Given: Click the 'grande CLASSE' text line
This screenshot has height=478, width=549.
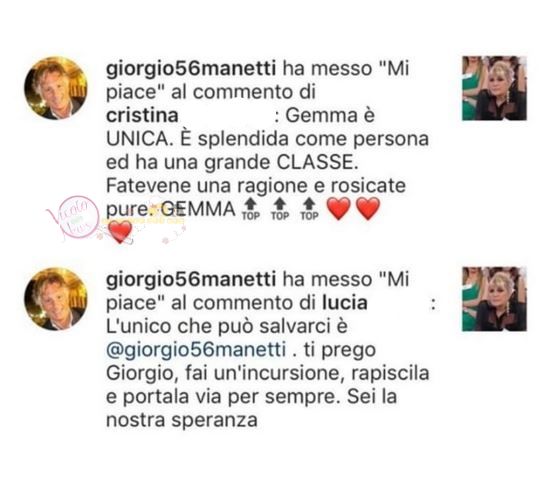Looking at the screenshot, I should click(x=232, y=162).
